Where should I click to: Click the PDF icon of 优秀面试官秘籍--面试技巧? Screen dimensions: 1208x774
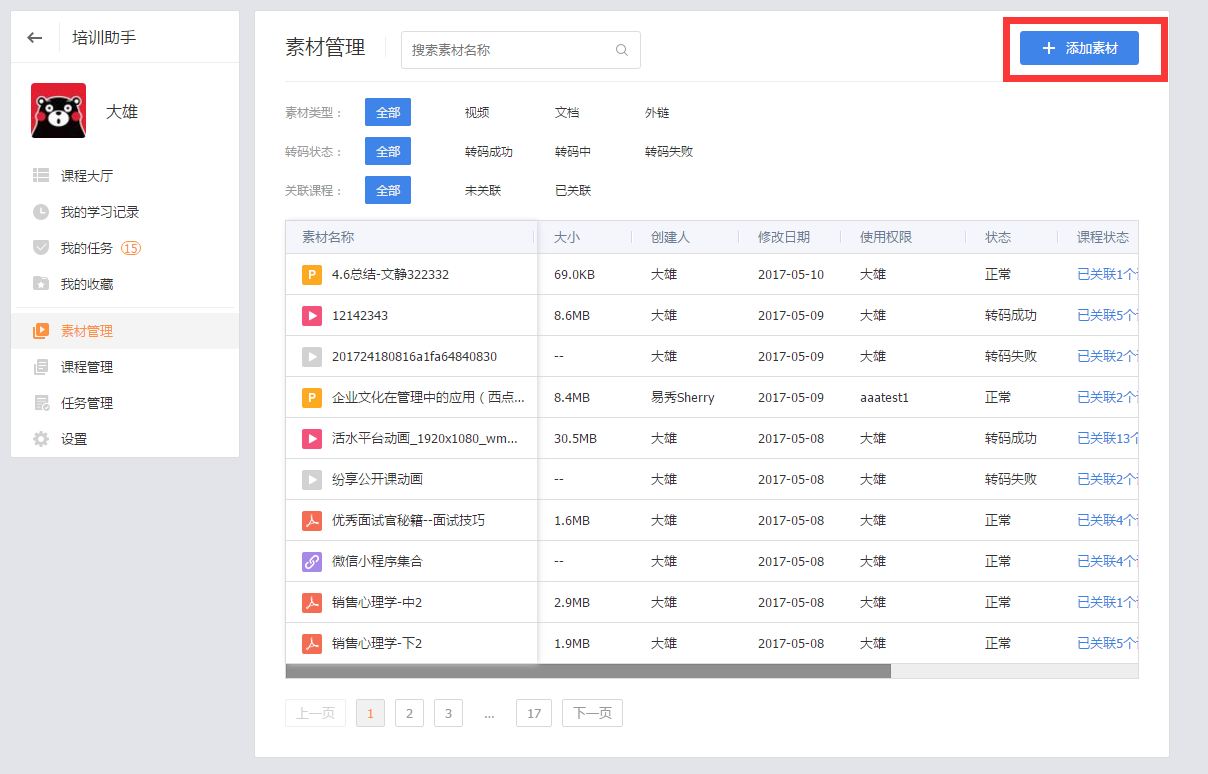coord(312,520)
